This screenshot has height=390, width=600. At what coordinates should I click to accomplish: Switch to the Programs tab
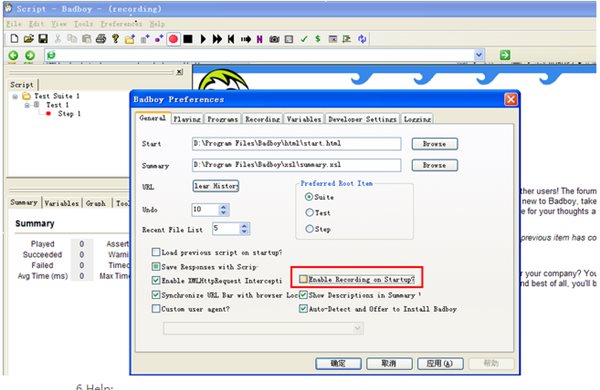pyautogui.click(x=222, y=119)
